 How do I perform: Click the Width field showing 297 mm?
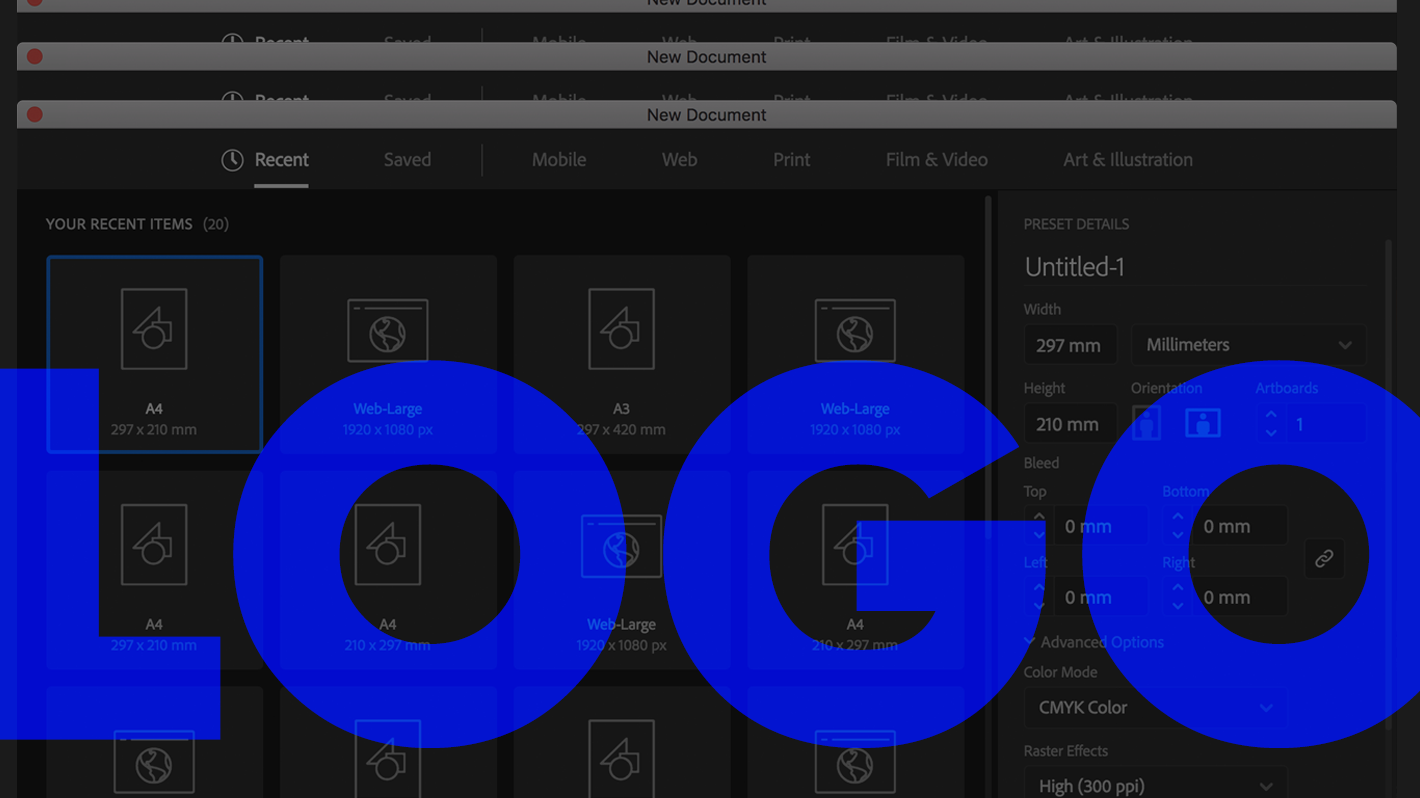point(1070,345)
